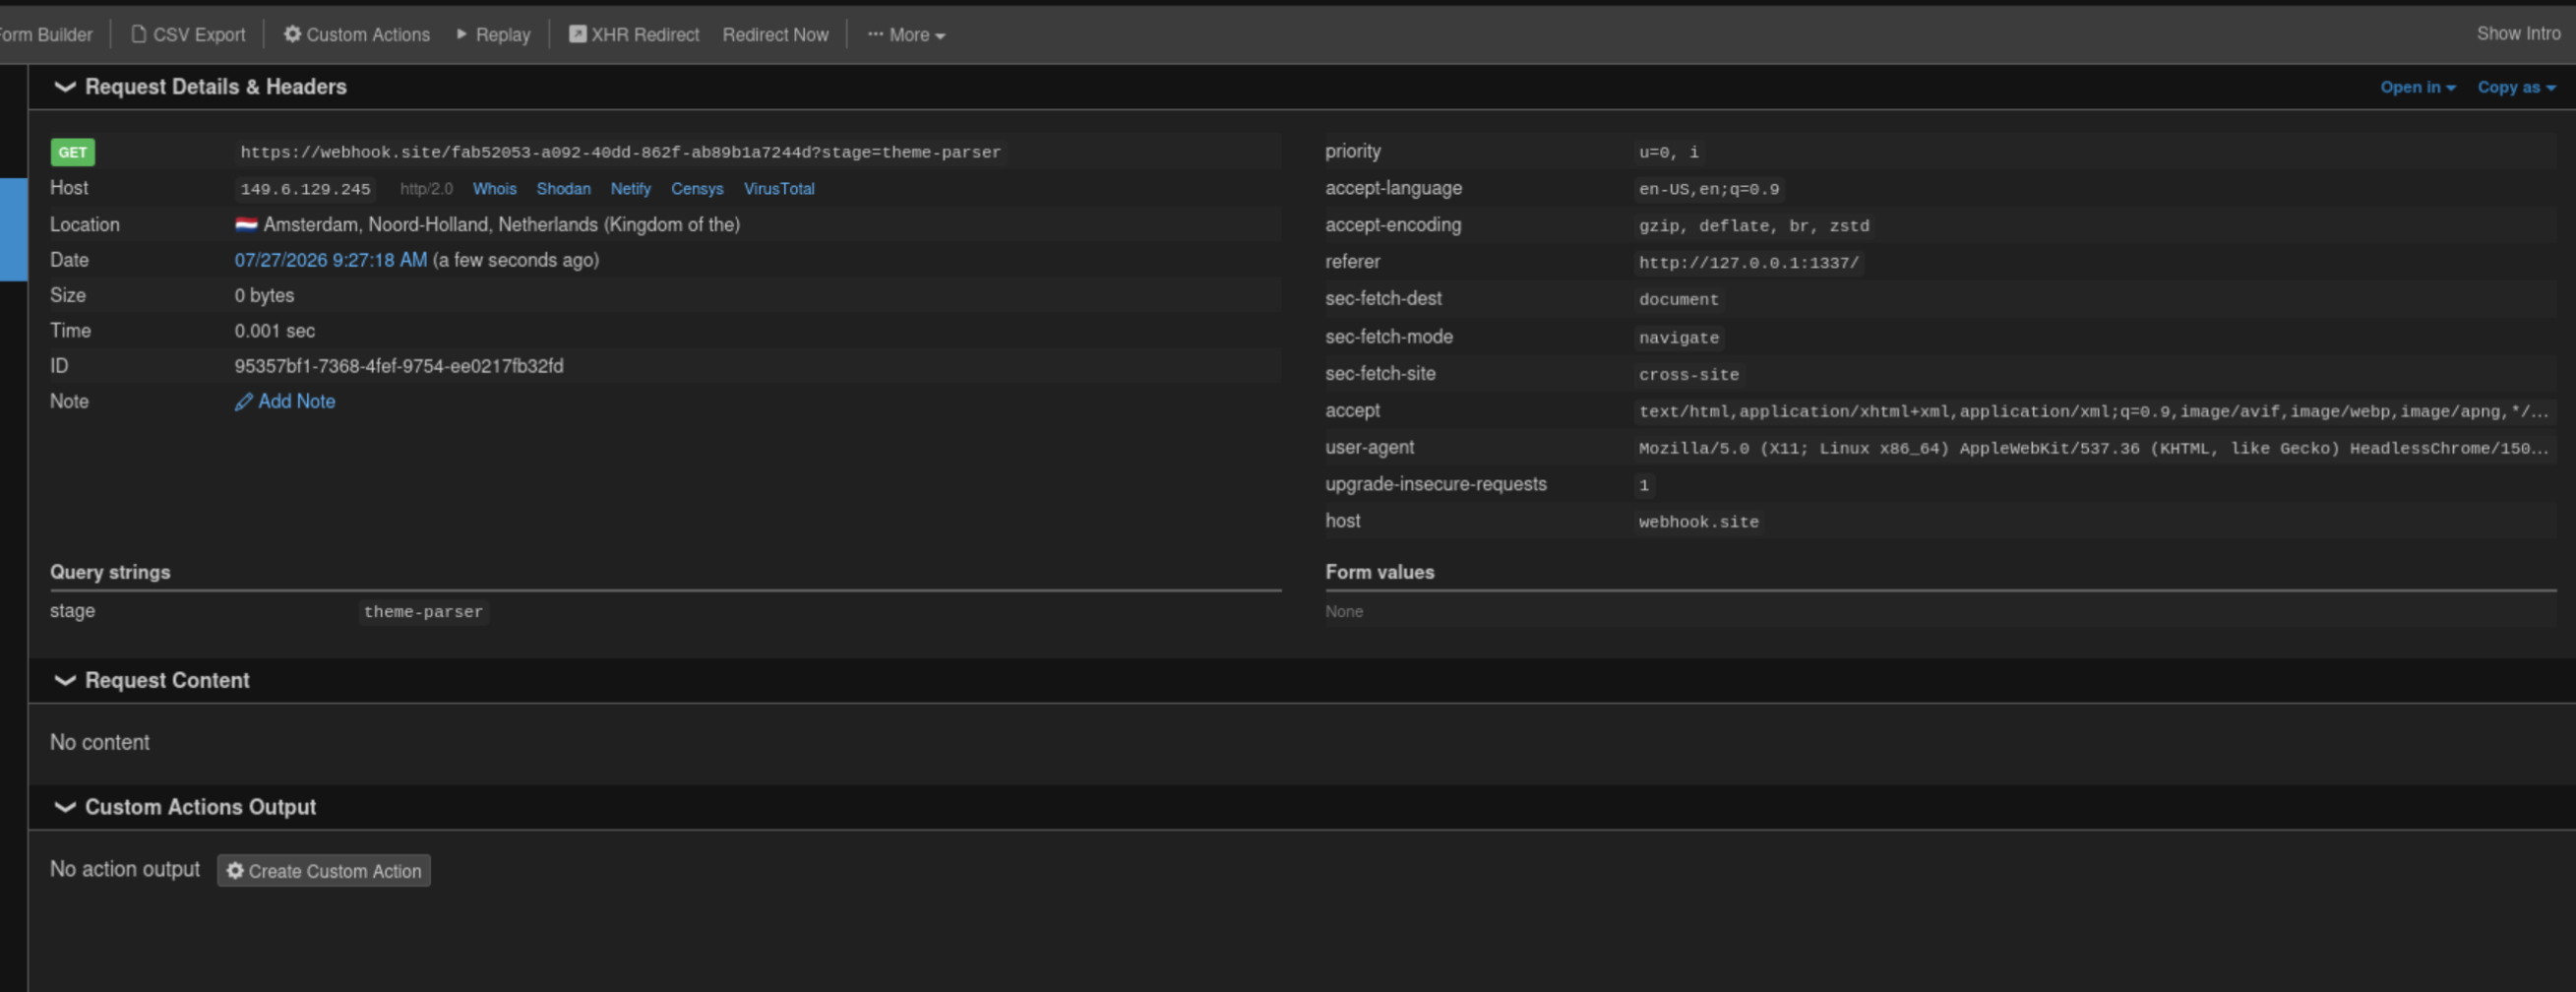Click accept-language value en-US,en;q=0.9
Viewport: 2576px width, 992px height.
coord(1708,189)
